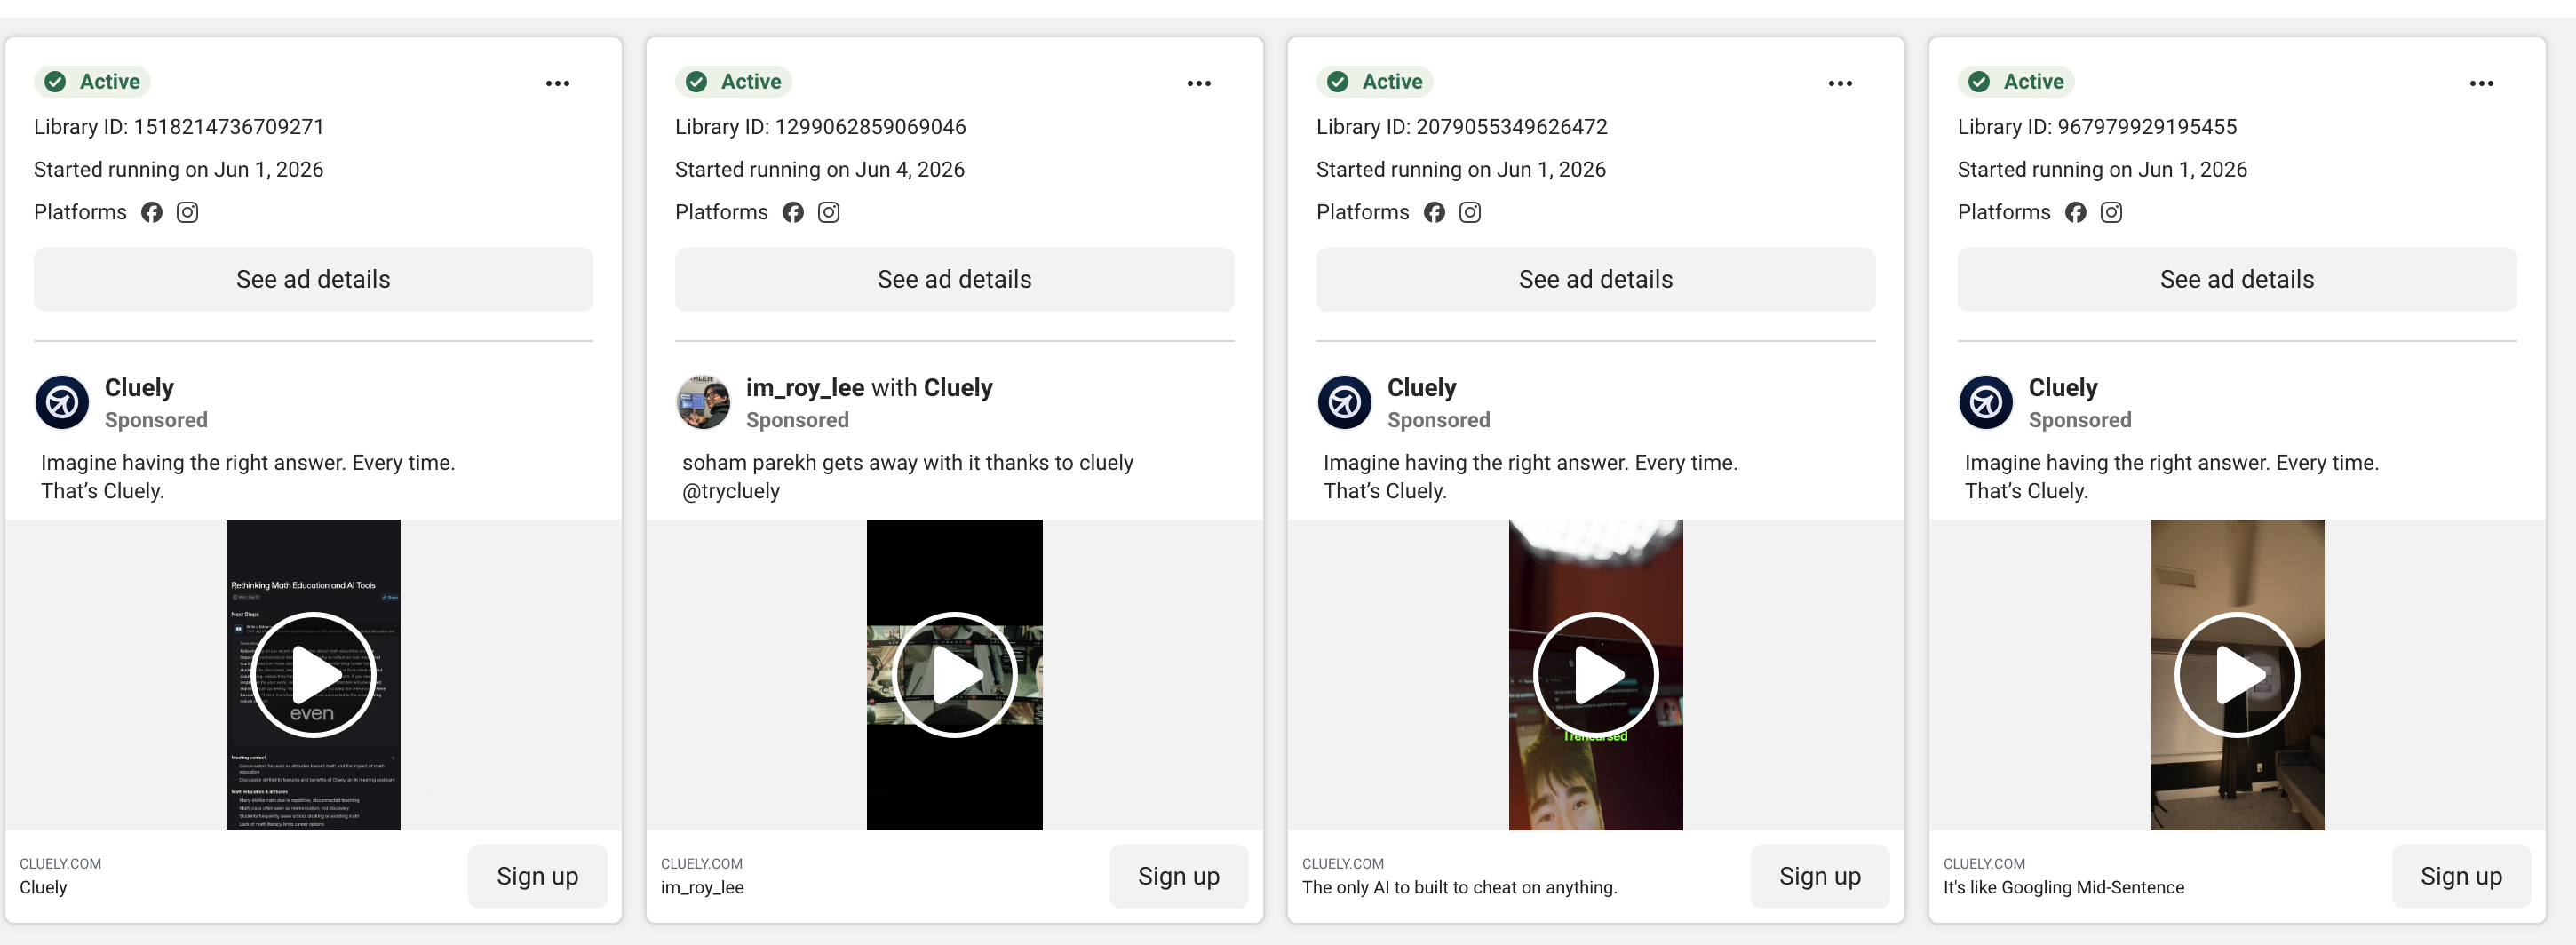Screen dimensions: 2576x945
Task: Click CLUELY.COM above 'Googling Mid-Sentence'
Action: pyautogui.click(x=1984, y=864)
